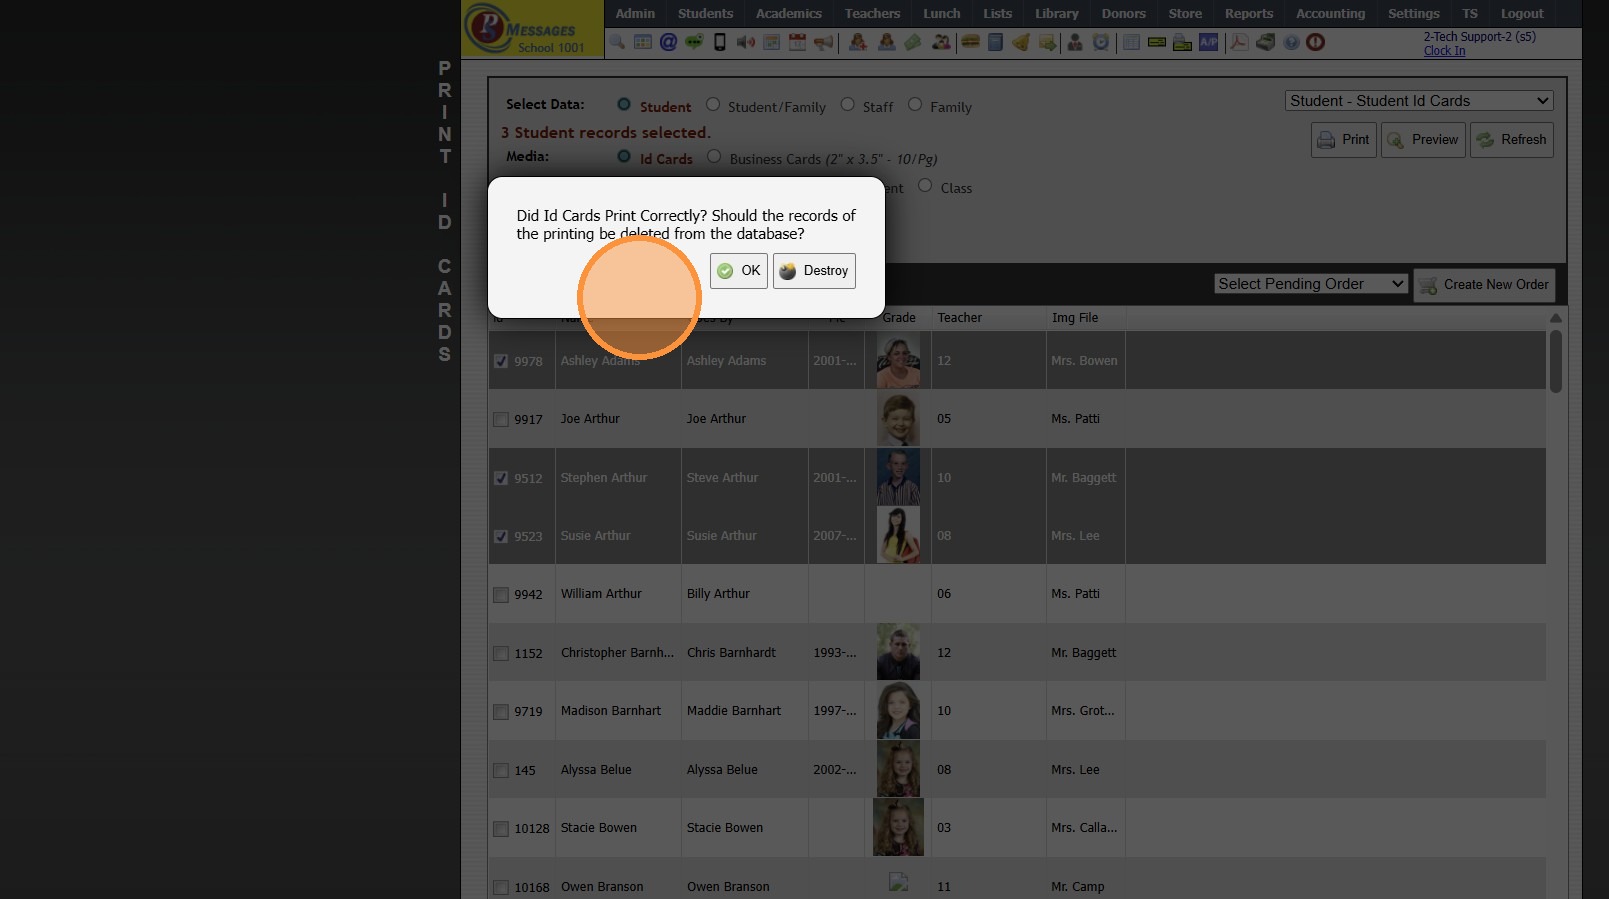This screenshot has width=1609, height=899.
Task: Open the PDF document icon
Action: point(1239,42)
